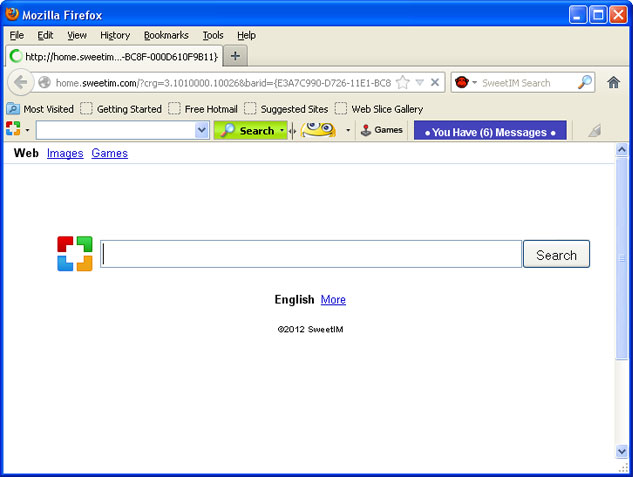Open the Suggested Sites bookmark

[x=286, y=109]
